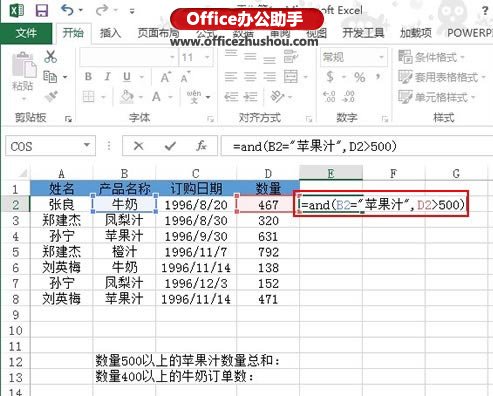Click the Redo arrow icon
This screenshot has width=493, height=396.
(101, 11)
